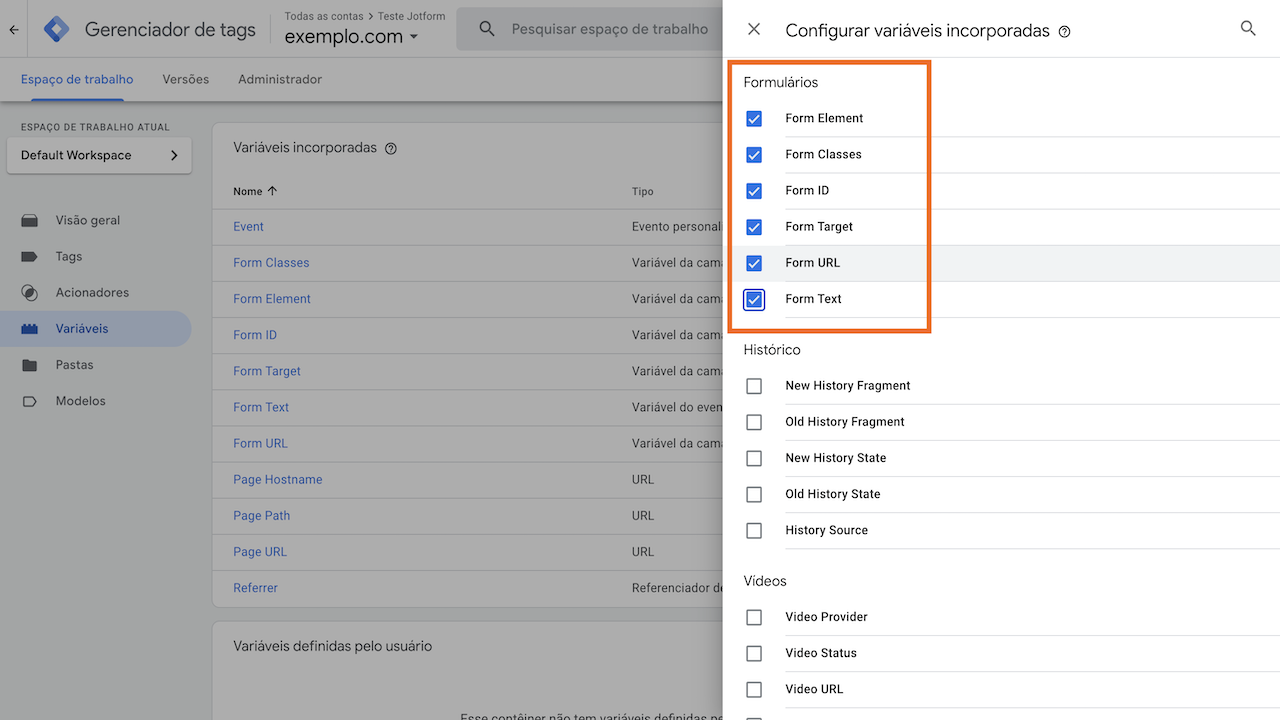Enable the New History Fragment checkbox
Screen dimensions: 1280x720
click(754, 385)
